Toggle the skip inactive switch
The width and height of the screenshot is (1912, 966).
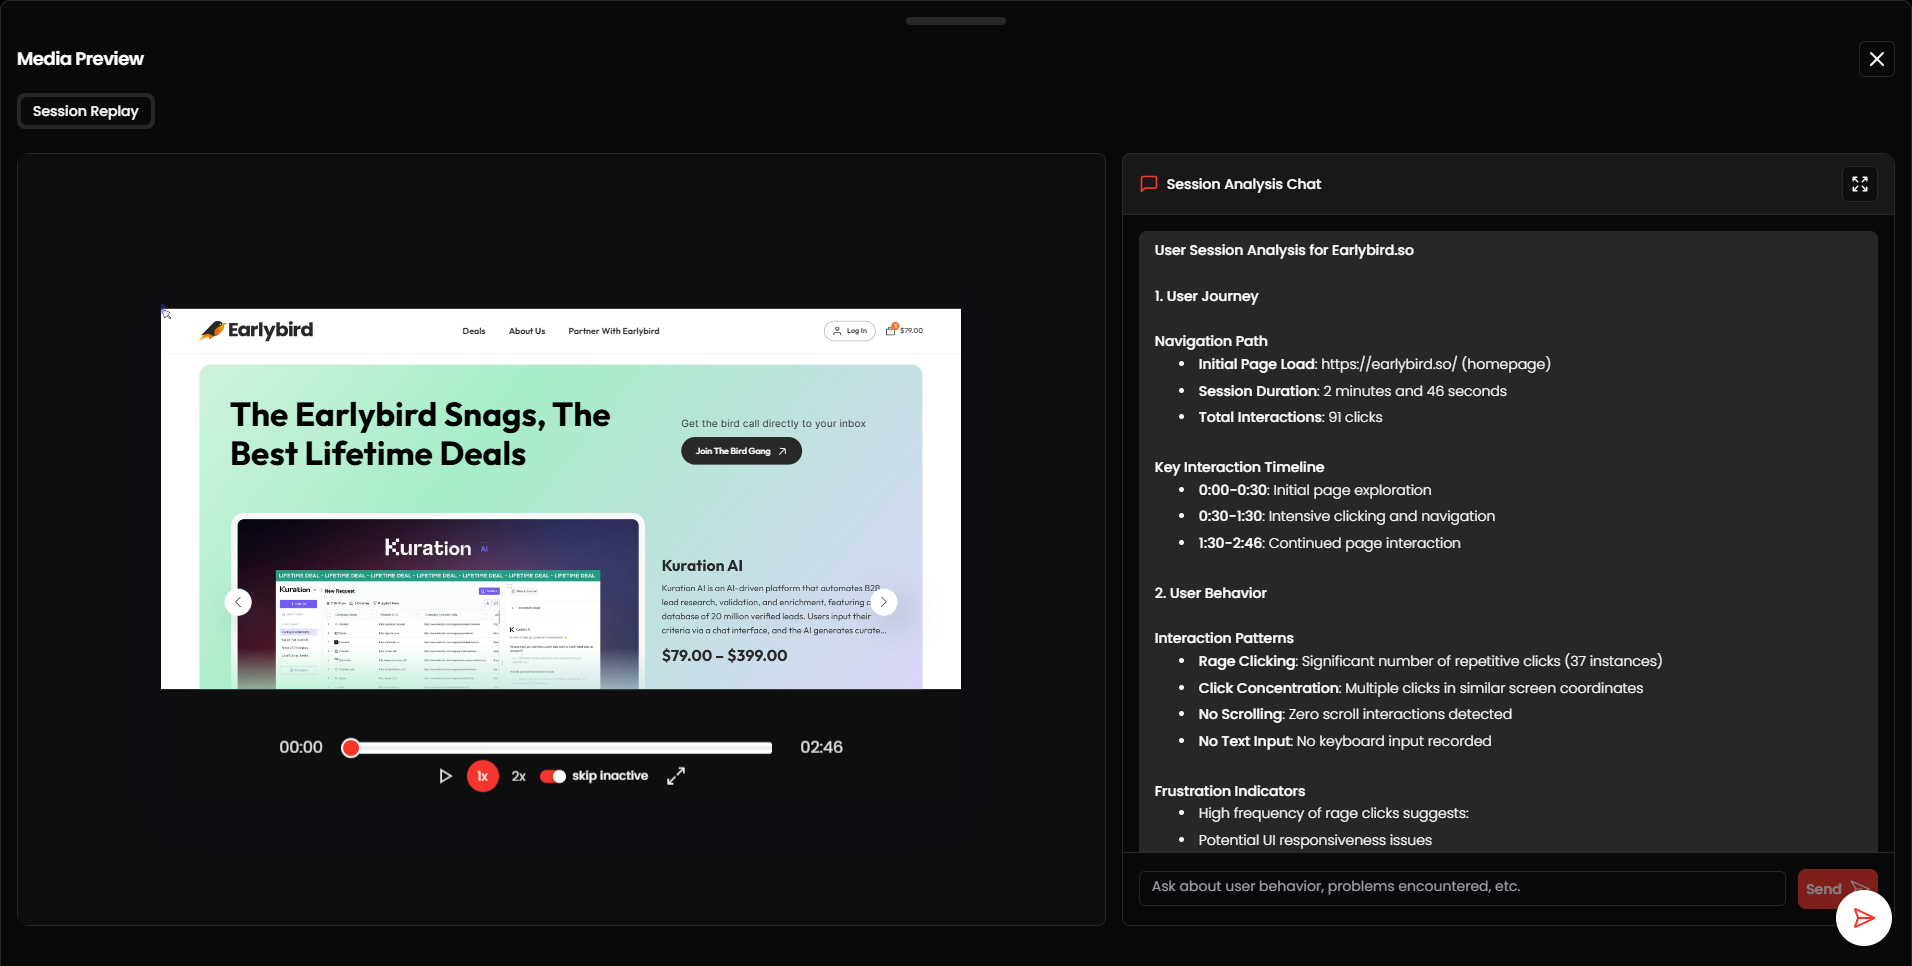553,776
